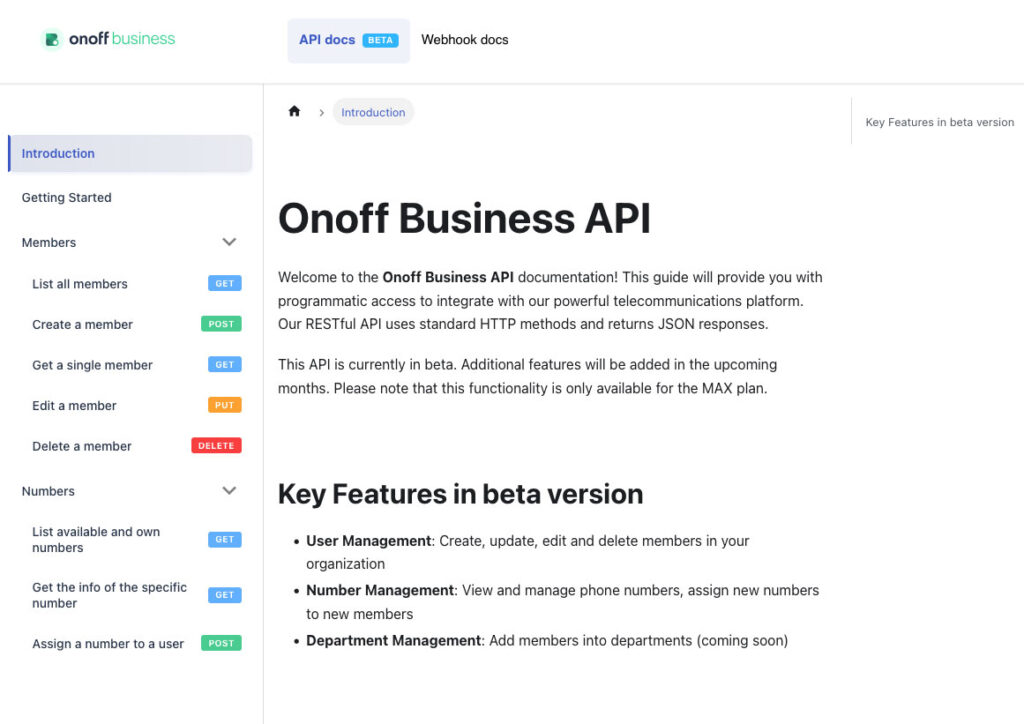This screenshot has height=724, width=1024.
Task: Select List available and own numbers
Action: (96, 539)
